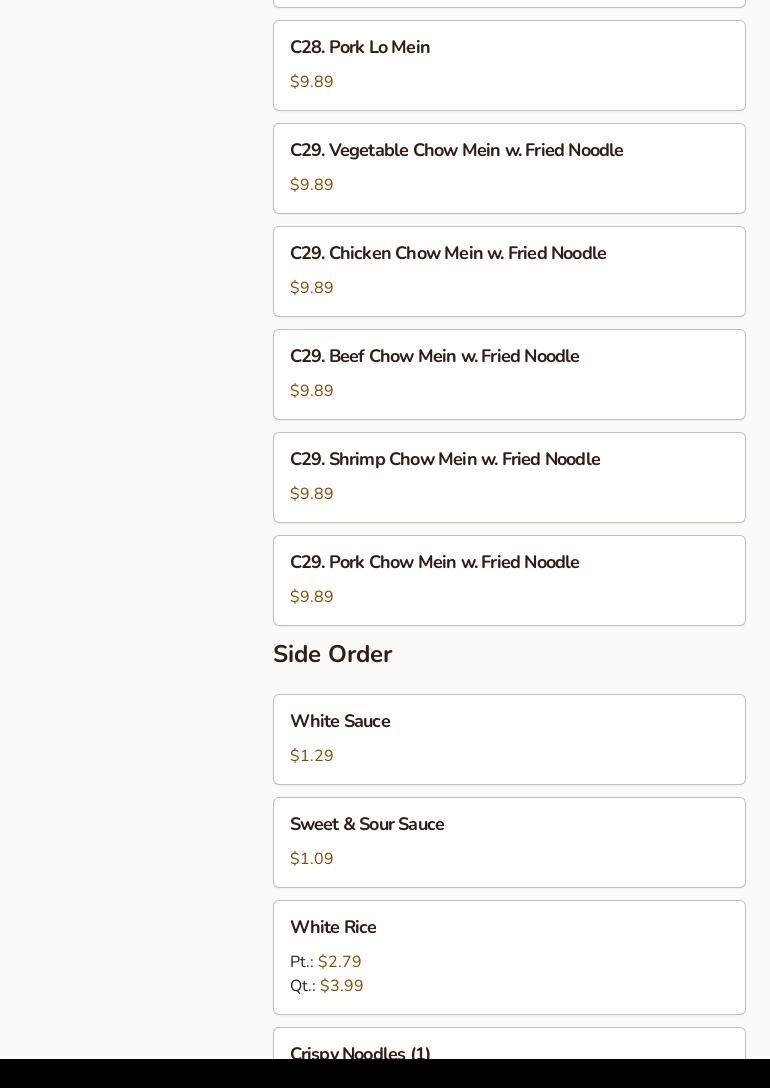
Task: Click the price under Chicken Chow Mein
Action: pos(312,288)
